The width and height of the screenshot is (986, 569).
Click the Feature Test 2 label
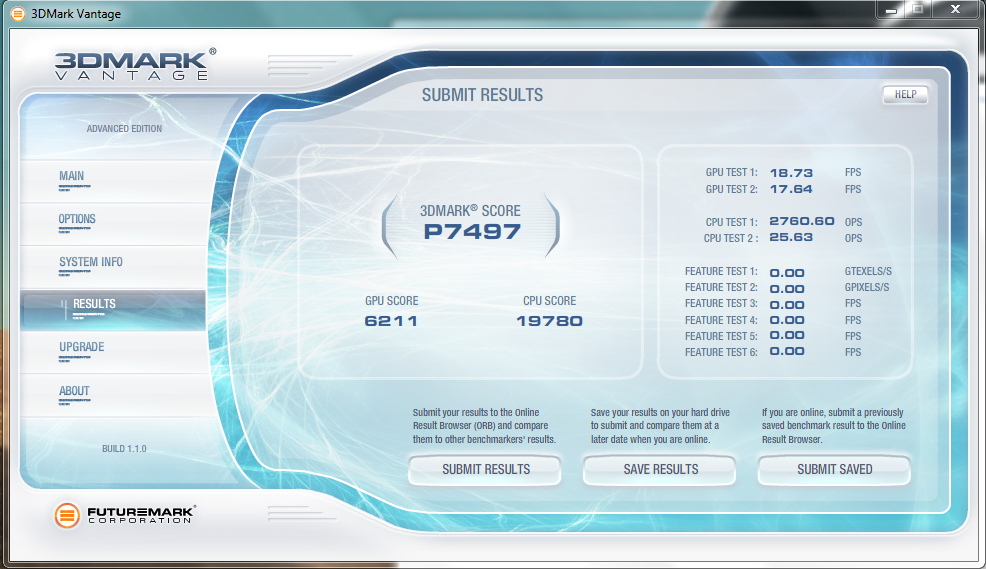(721, 287)
